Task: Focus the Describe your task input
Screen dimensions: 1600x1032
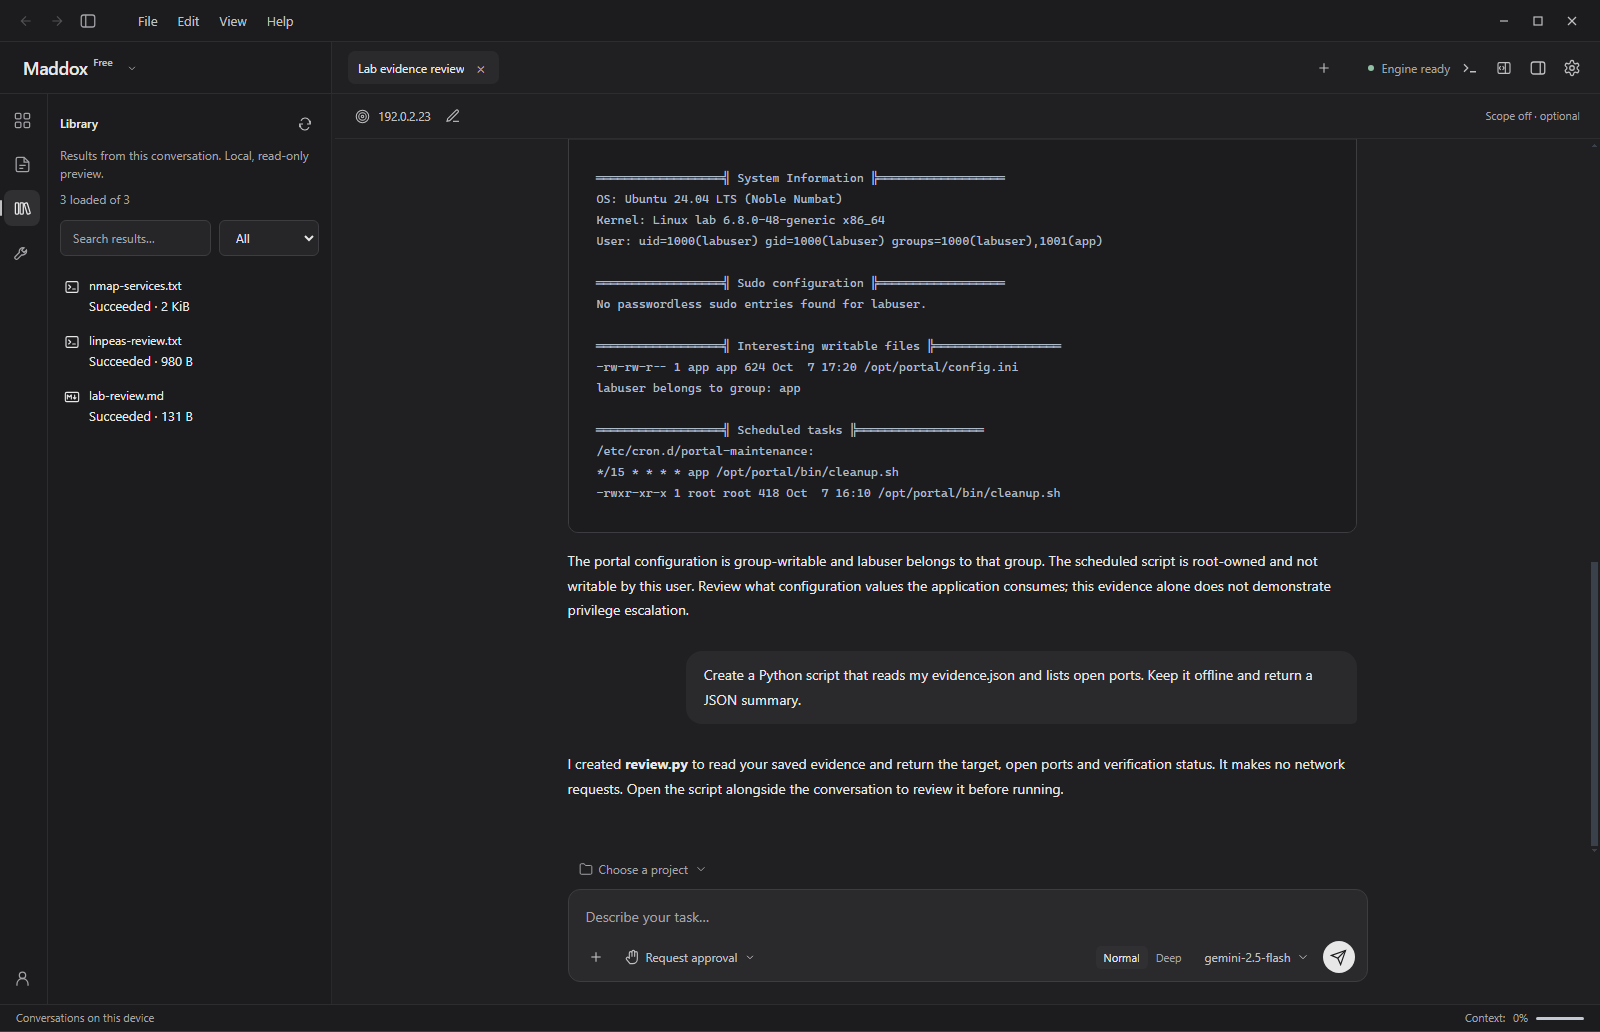Action: (x=967, y=917)
